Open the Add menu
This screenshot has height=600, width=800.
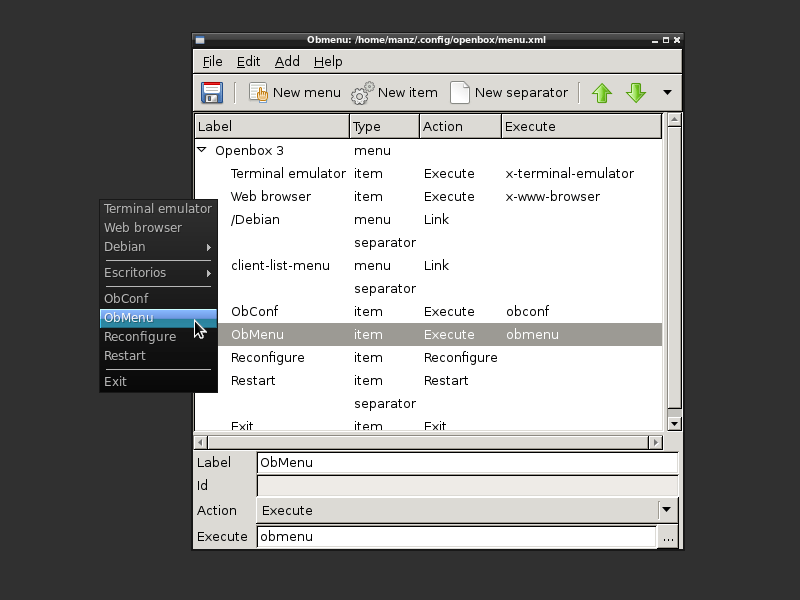click(287, 62)
